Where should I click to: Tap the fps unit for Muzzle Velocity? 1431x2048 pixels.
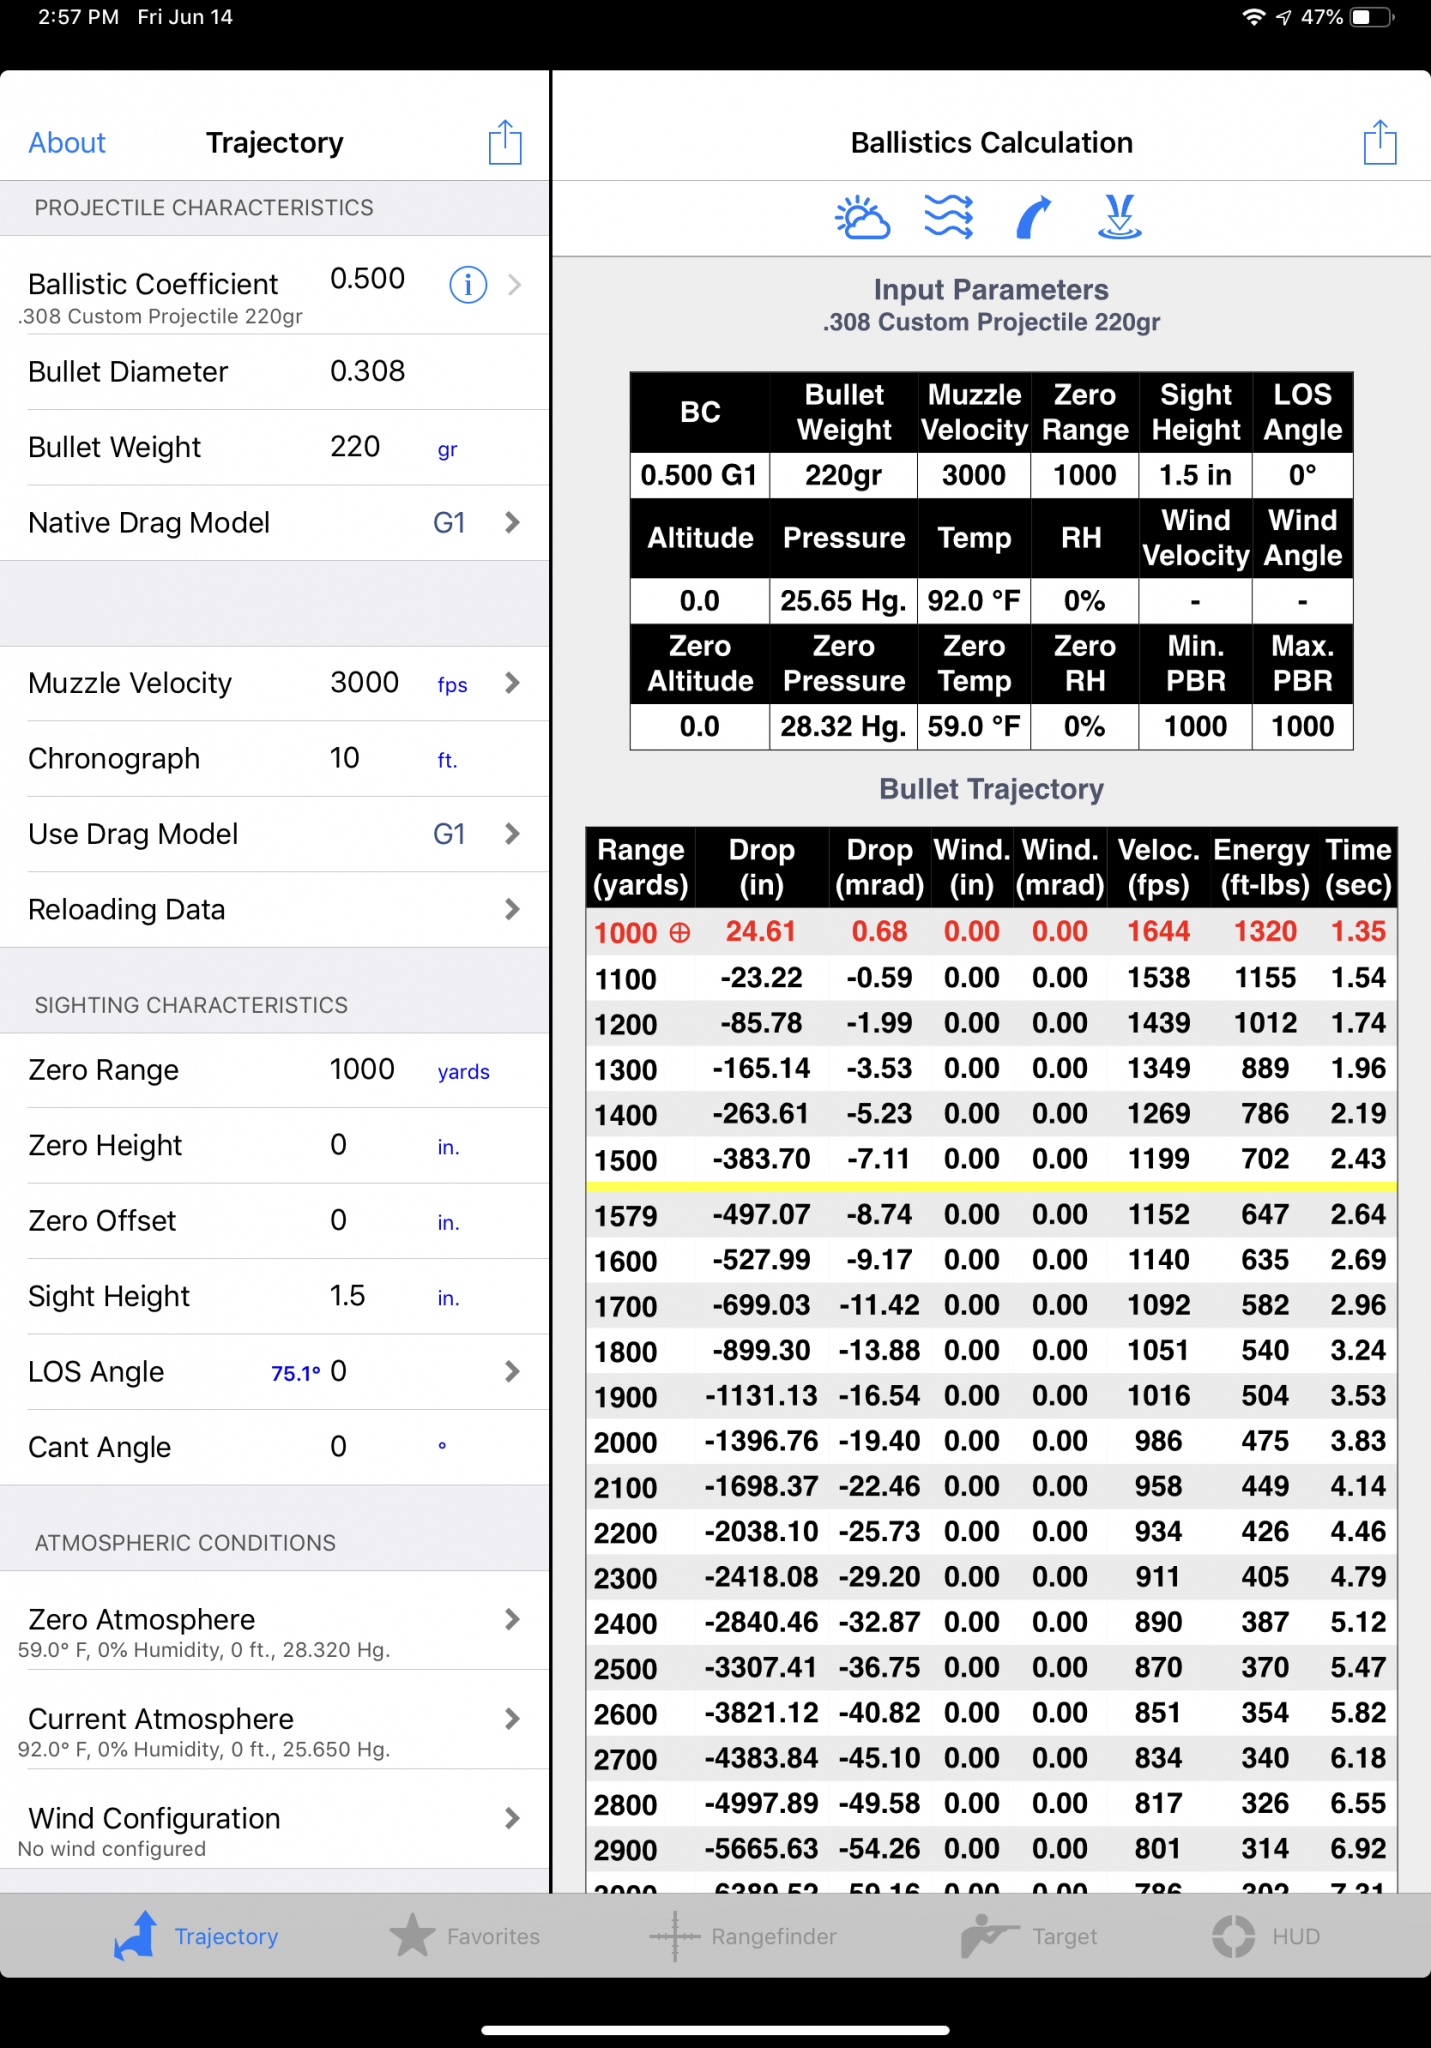pos(452,685)
